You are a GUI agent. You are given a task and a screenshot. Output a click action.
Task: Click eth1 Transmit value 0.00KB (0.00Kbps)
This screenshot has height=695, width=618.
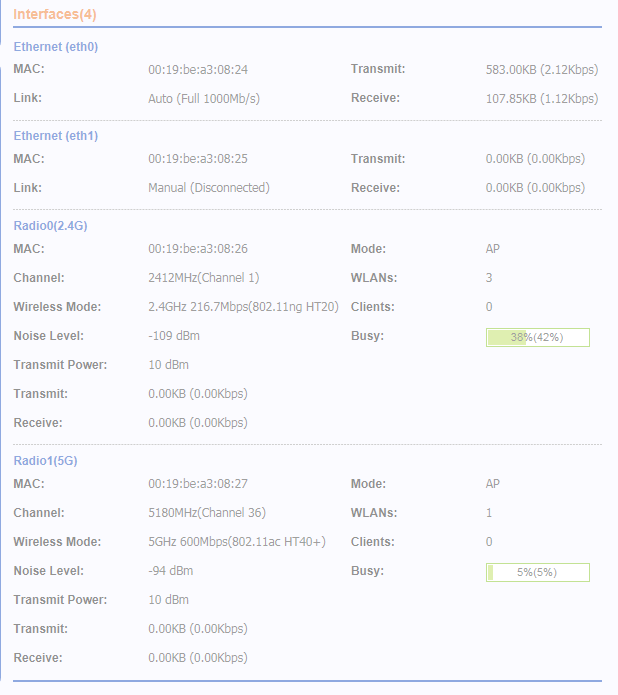click(x=535, y=159)
